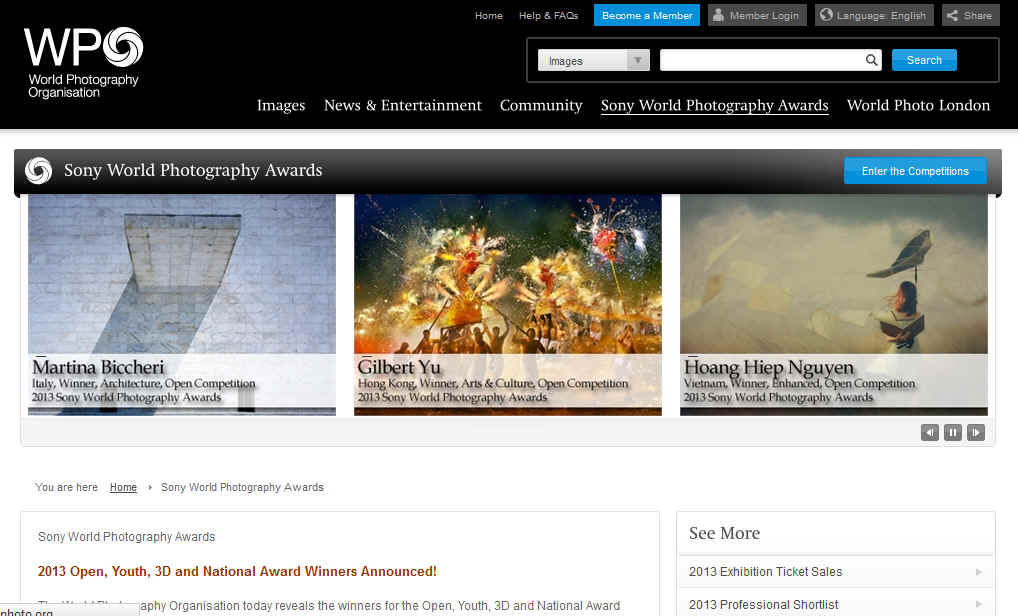1018x616 pixels.
Task: Click the See More heading
Action: [724, 533]
